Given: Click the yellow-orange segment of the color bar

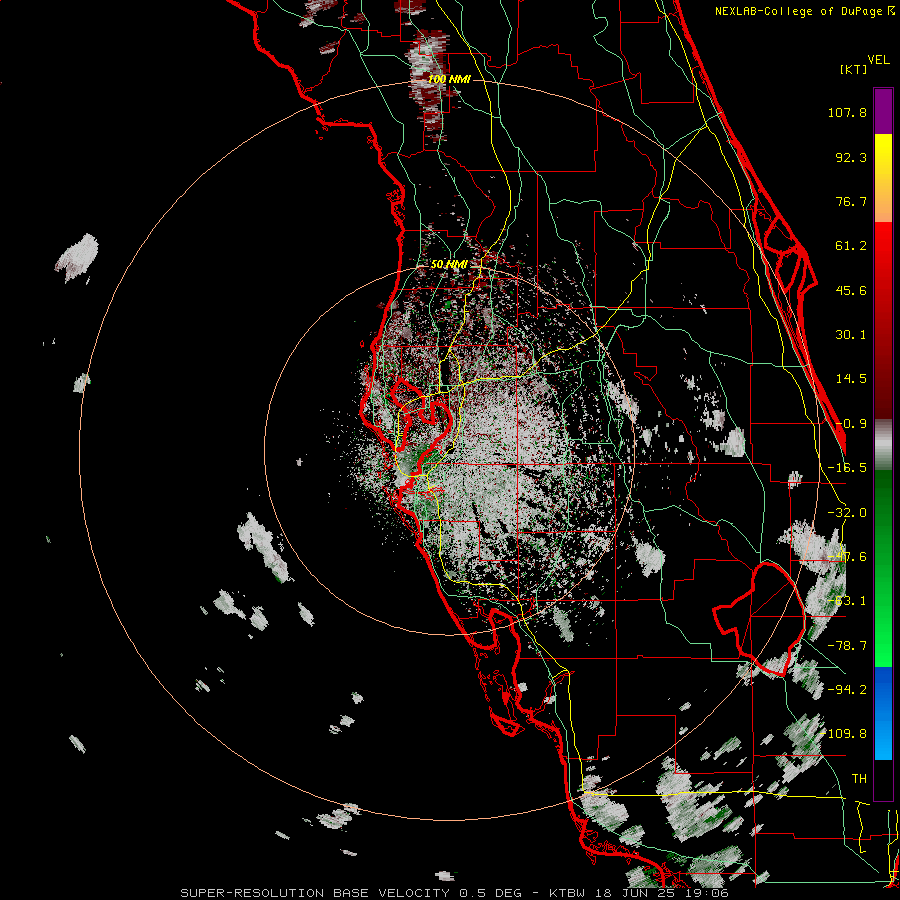Looking at the screenshot, I should (883, 178).
